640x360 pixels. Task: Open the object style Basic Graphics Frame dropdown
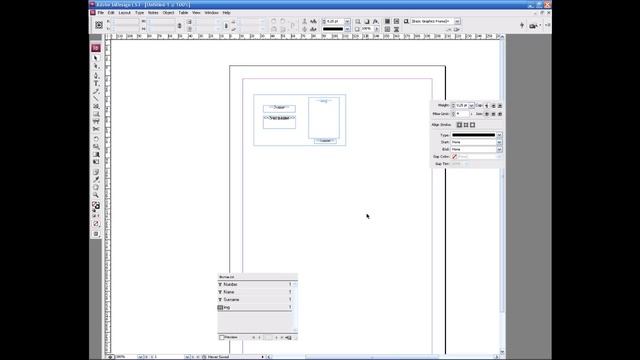point(457,21)
